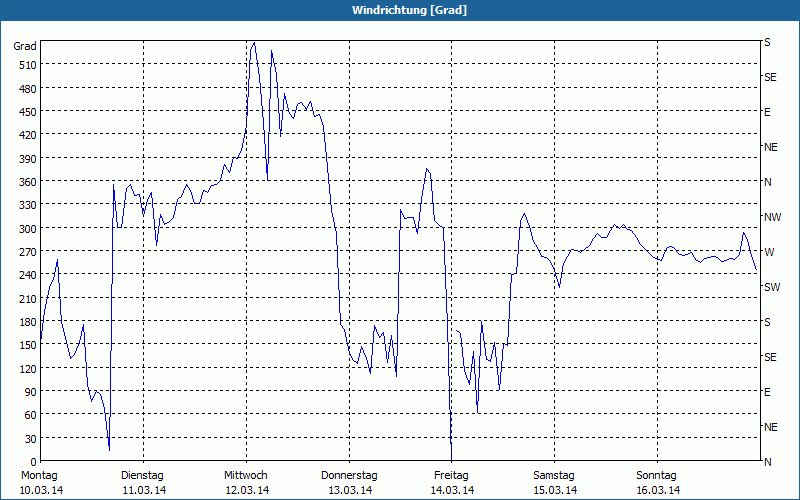Click the 'SE' compass label at the 480 level

point(770,78)
